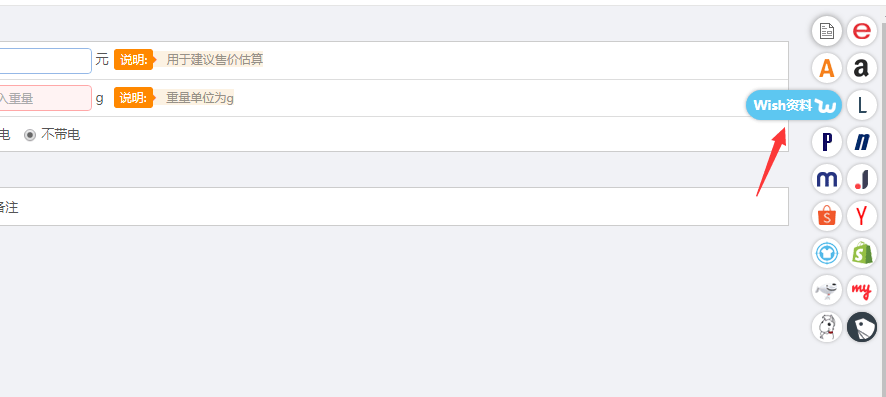Select the orange AliExpress 'A' icon

coord(827,68)
